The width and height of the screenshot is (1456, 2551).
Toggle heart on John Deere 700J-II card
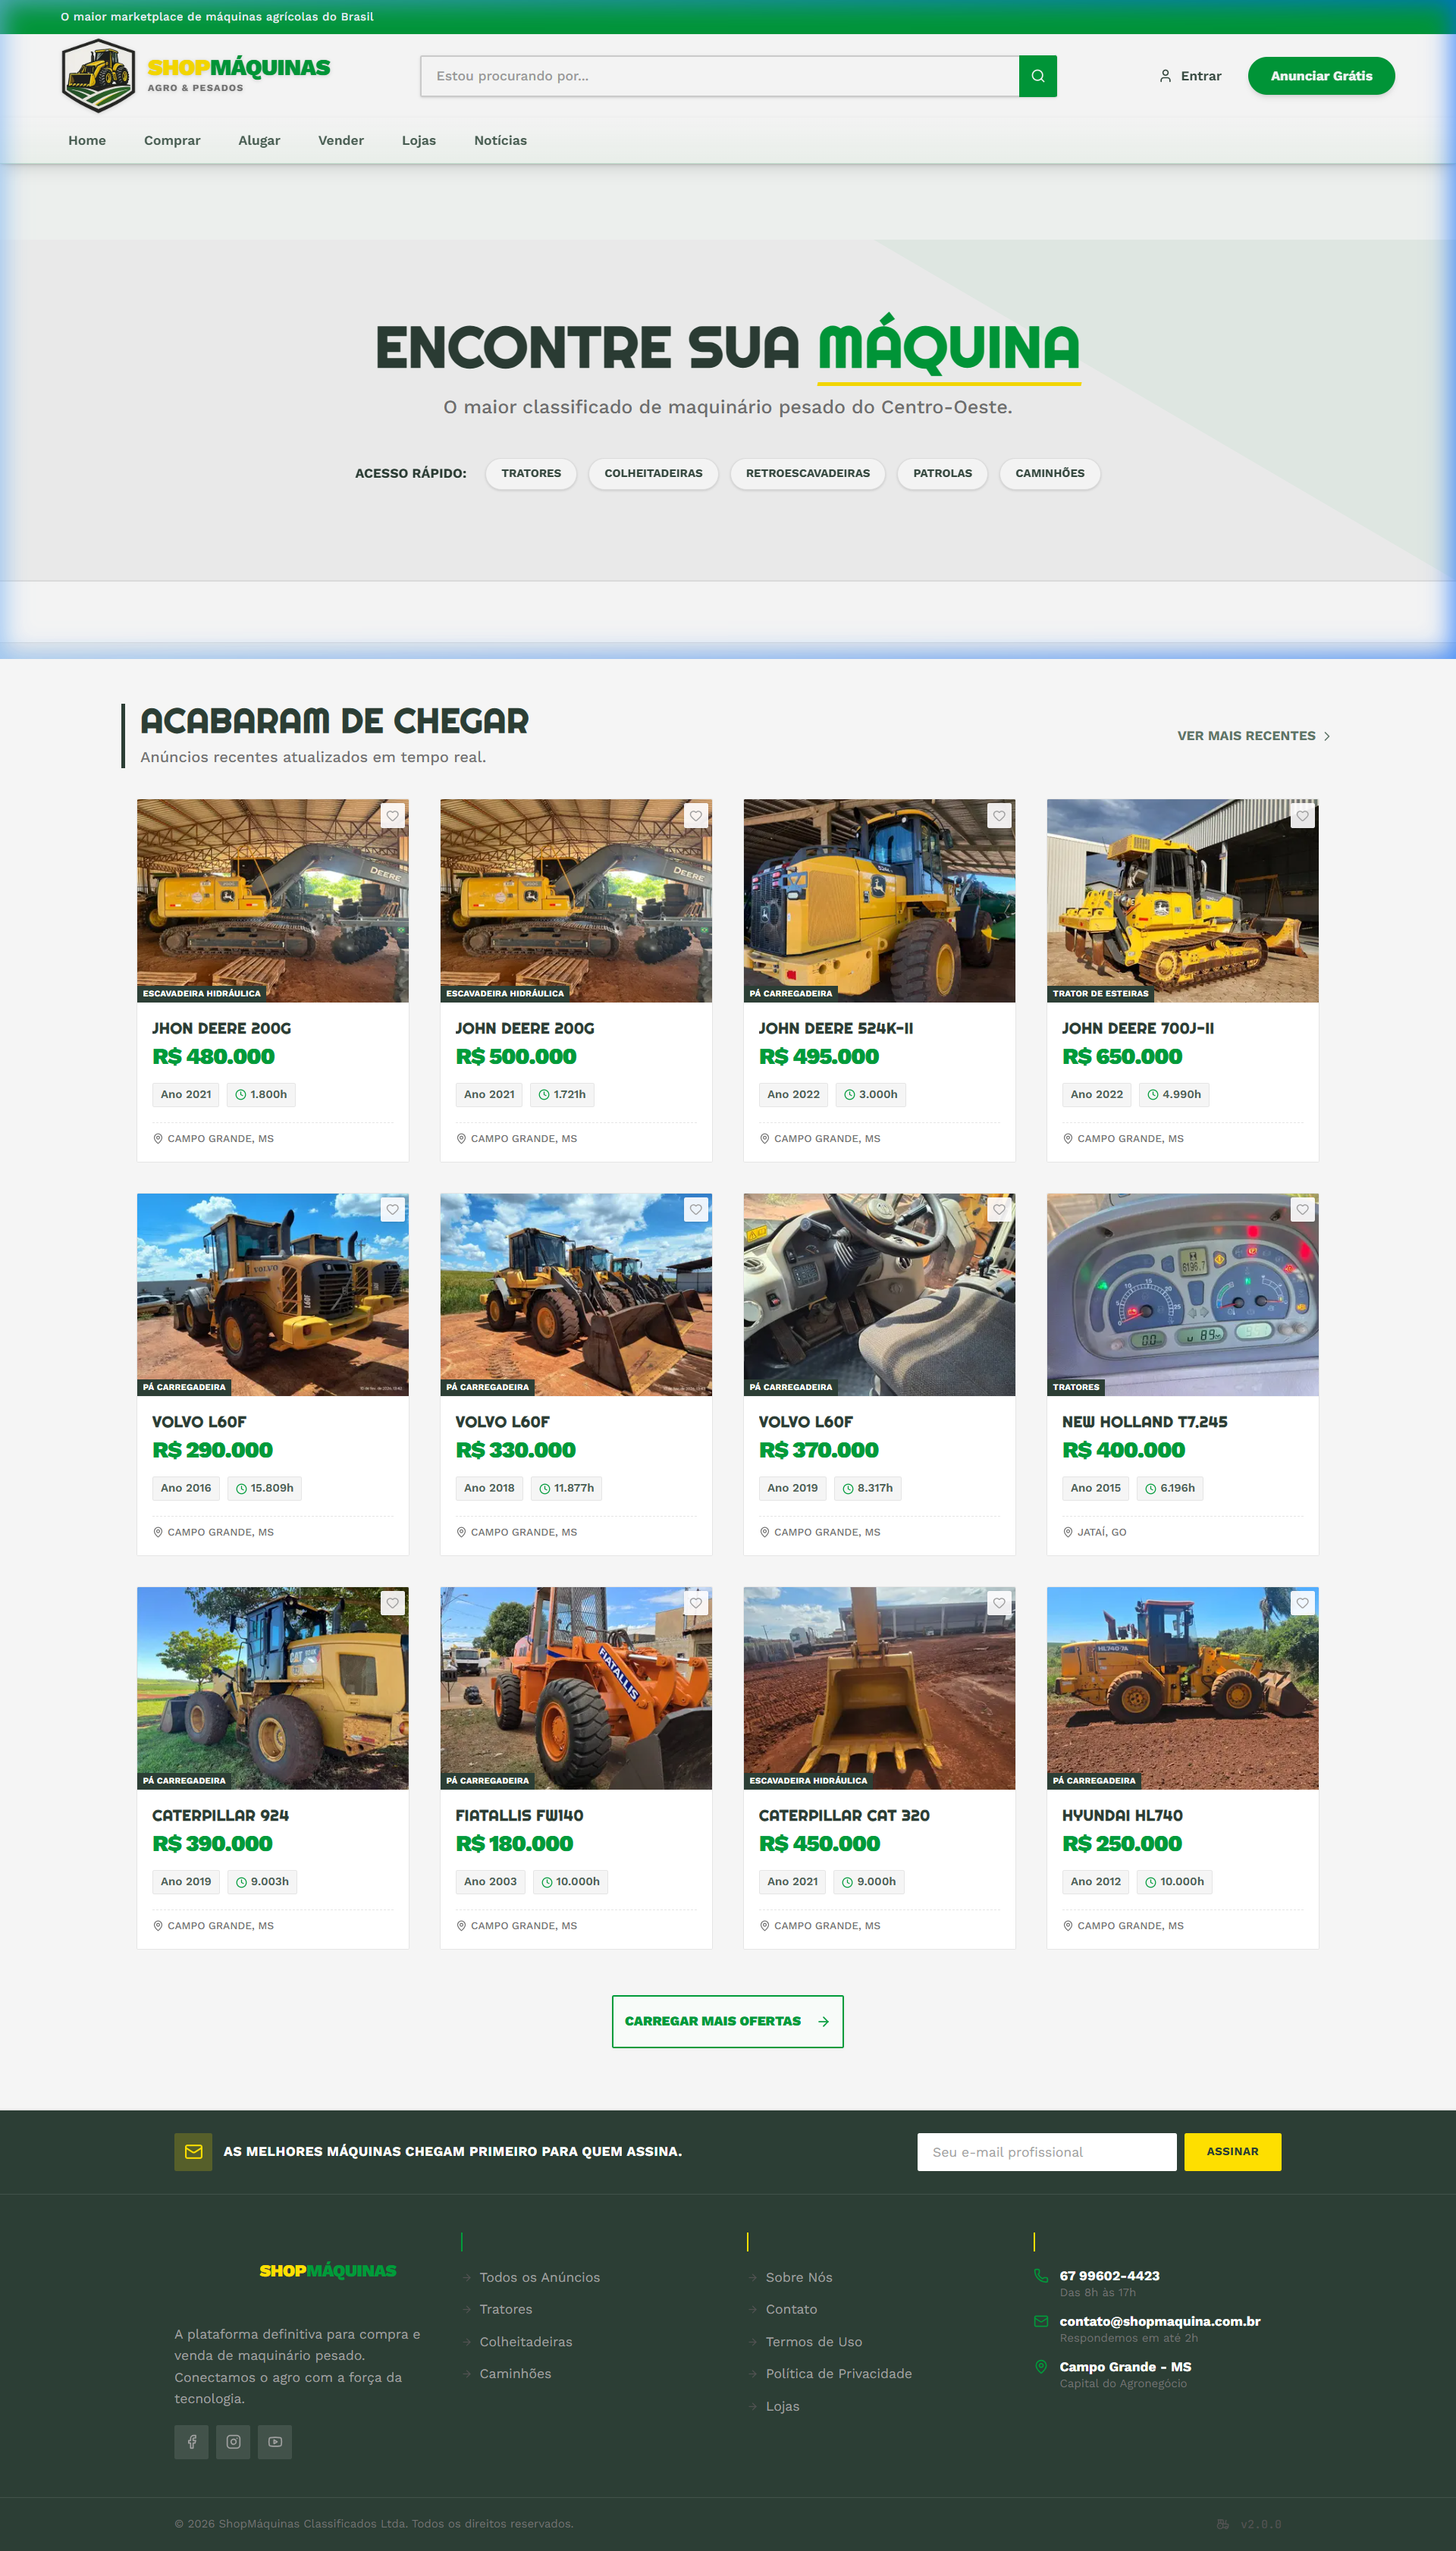(x=1302, y=816)
